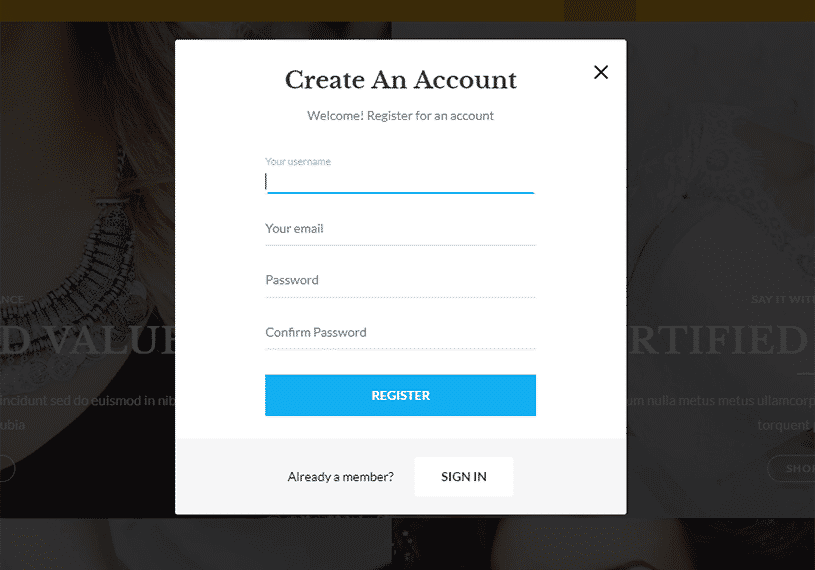Click the 'SAY IT WITH' background caption
Image resolution: width=815 pixels, height=570 pixels.
[x=783, y=299]
